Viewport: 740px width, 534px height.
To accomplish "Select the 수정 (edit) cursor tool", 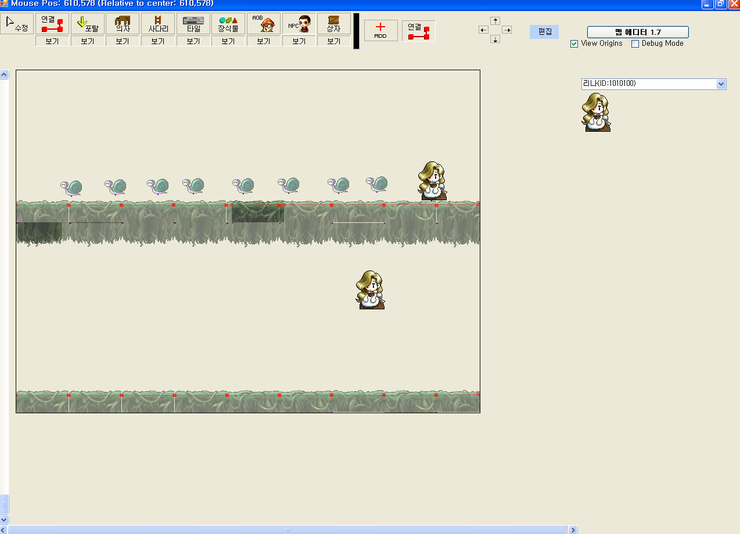I will 17,24.
